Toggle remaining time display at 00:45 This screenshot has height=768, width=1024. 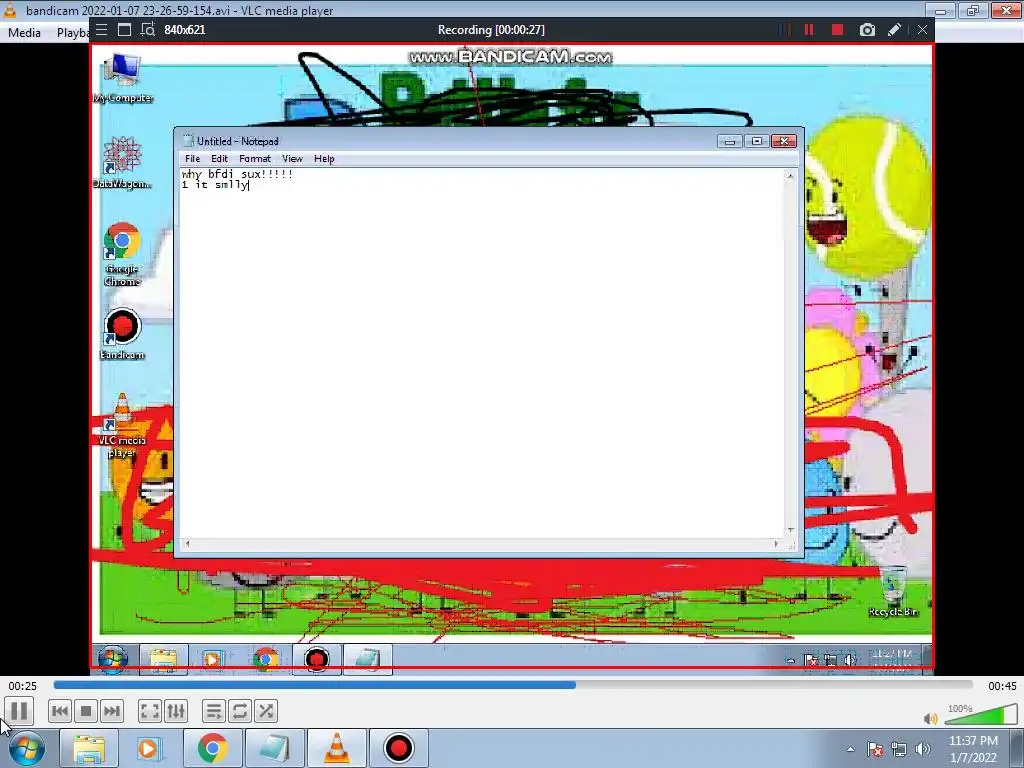(1002, 686)
